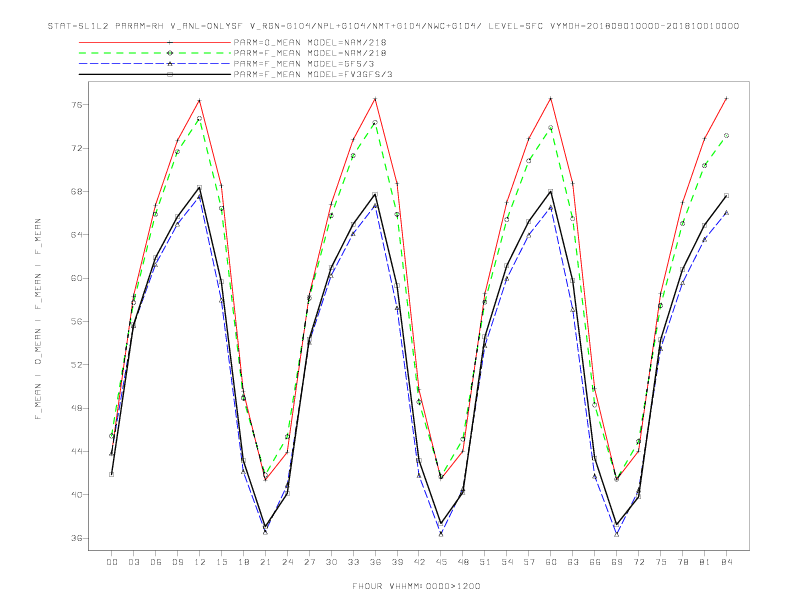This screenshot has height=612, width=792.
Task: Click y-axis tick value 48
Action: pyautogui.click(x=77, y=408)
